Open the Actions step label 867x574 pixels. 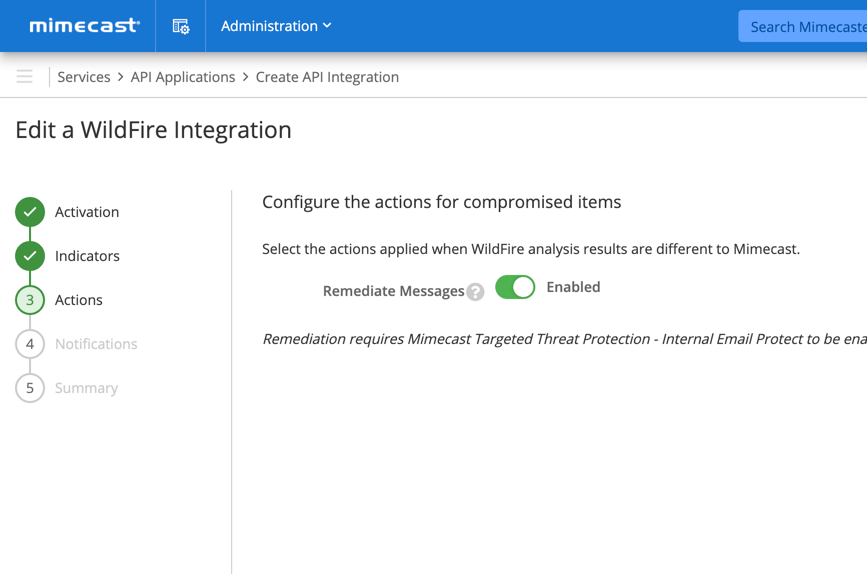point(79,300)
